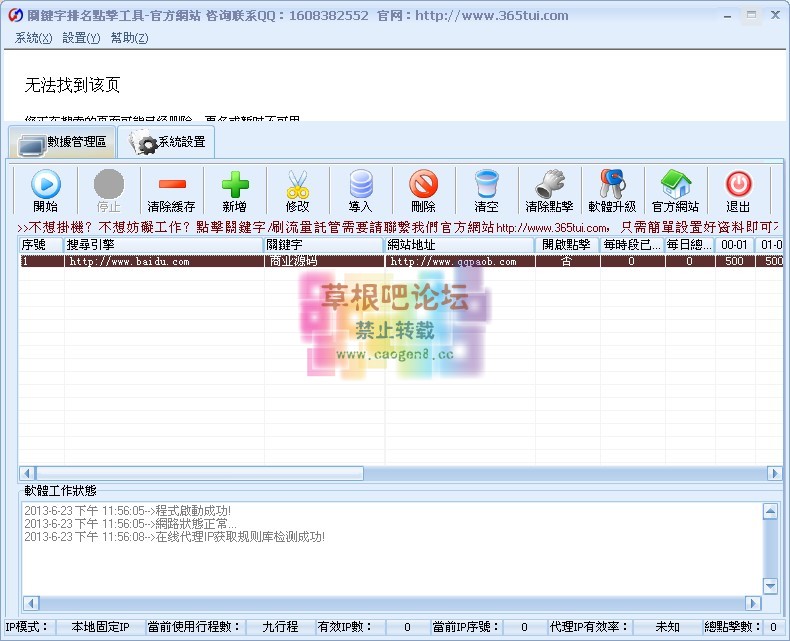Add entry with 新增 green plus icon
The image size is (790, 641).
(x=235, y=184)
